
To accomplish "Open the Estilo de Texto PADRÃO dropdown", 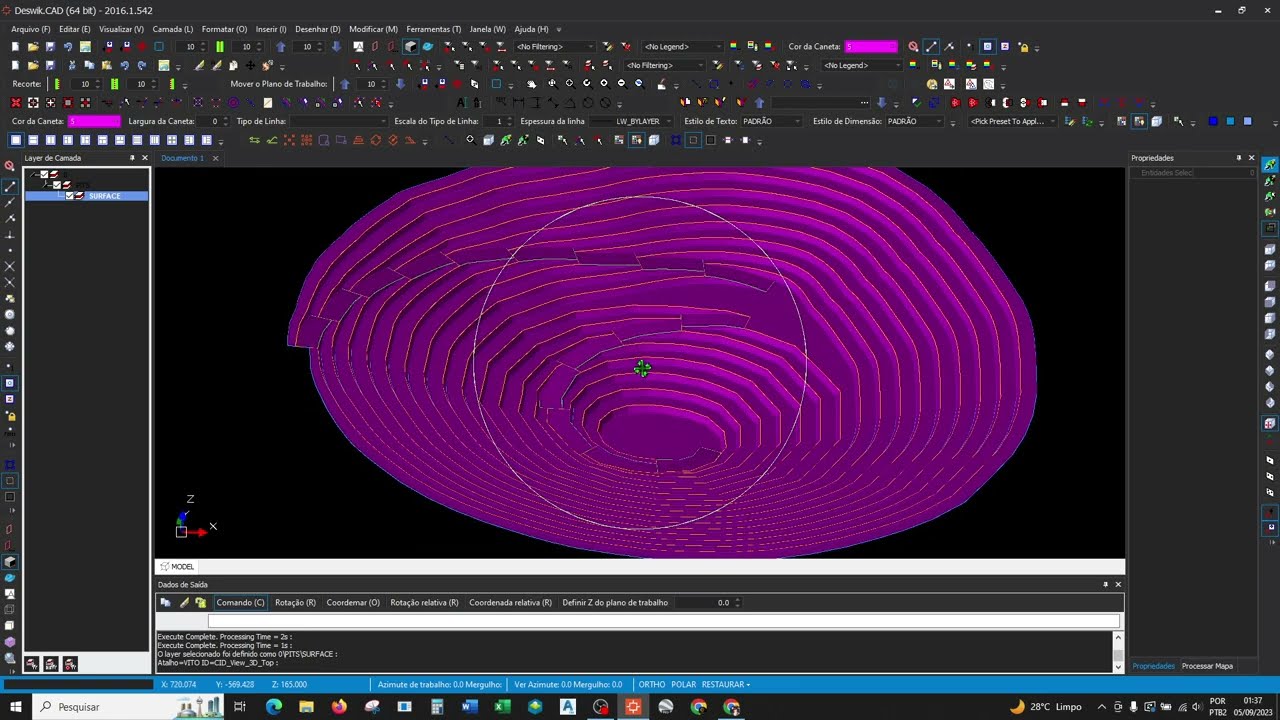I will [771, 121].
